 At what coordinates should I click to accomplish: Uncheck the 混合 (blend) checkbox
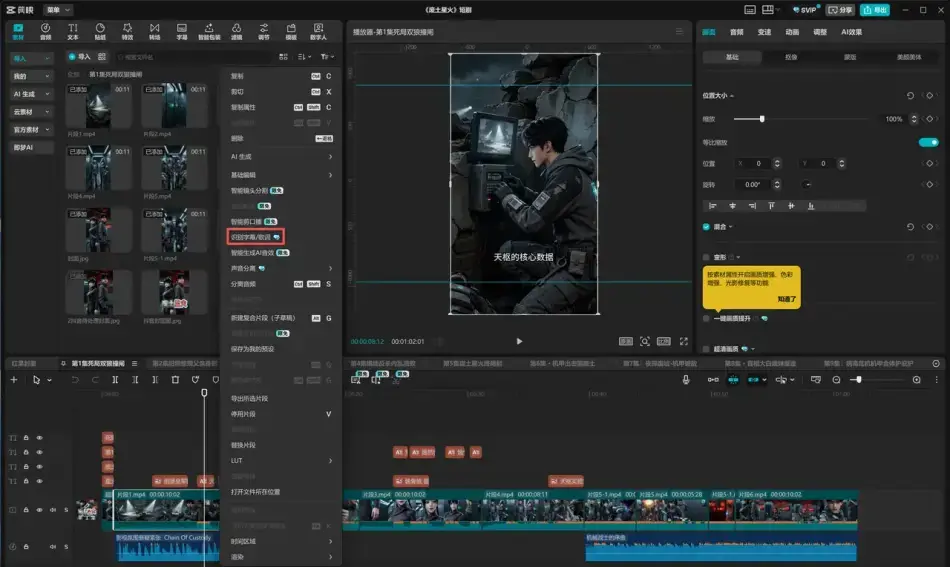point(706,227)
